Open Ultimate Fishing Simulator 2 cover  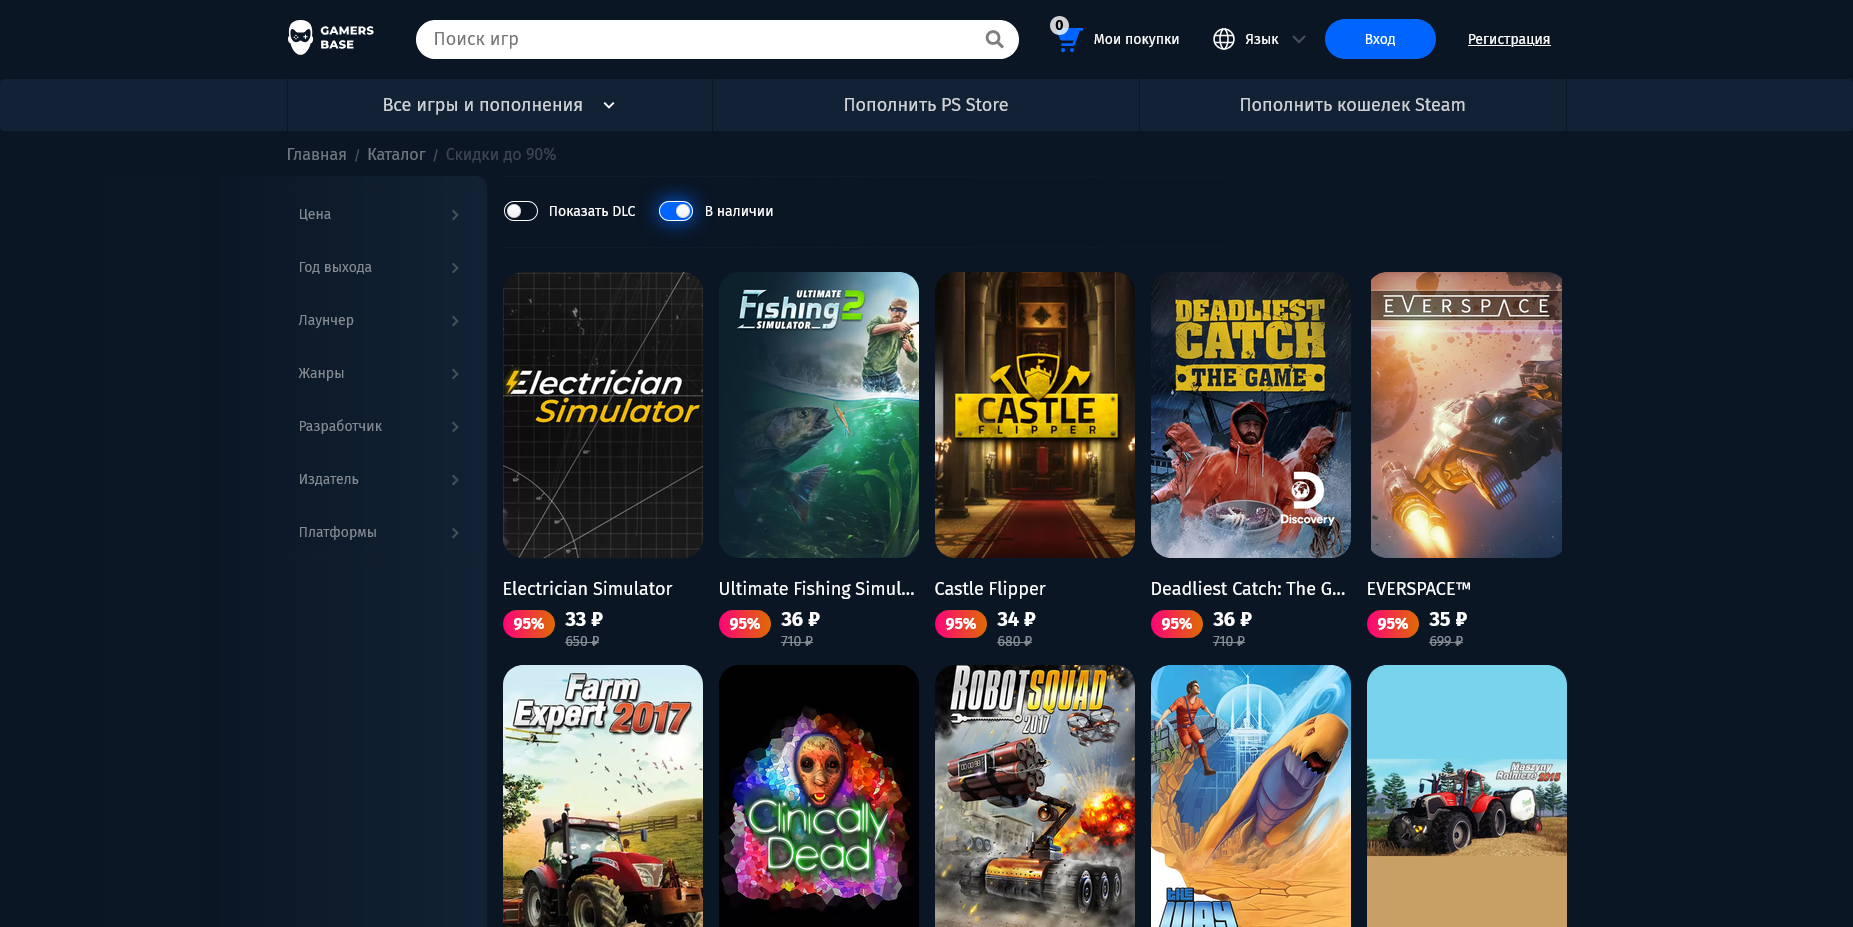click(819, 415)
